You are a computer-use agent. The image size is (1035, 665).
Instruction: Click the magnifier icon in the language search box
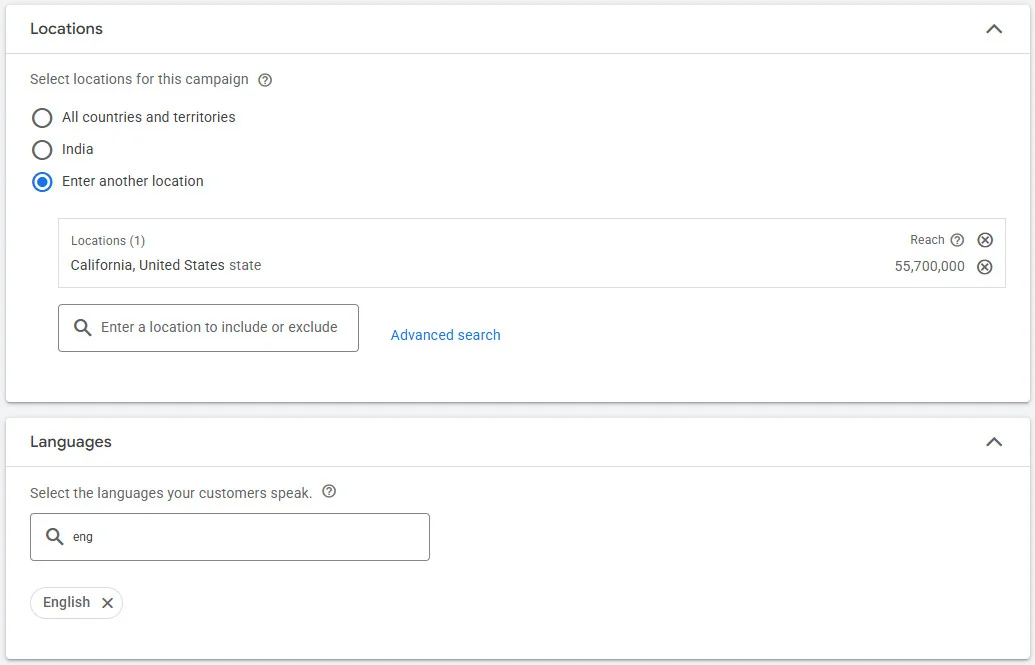point(55,537)
